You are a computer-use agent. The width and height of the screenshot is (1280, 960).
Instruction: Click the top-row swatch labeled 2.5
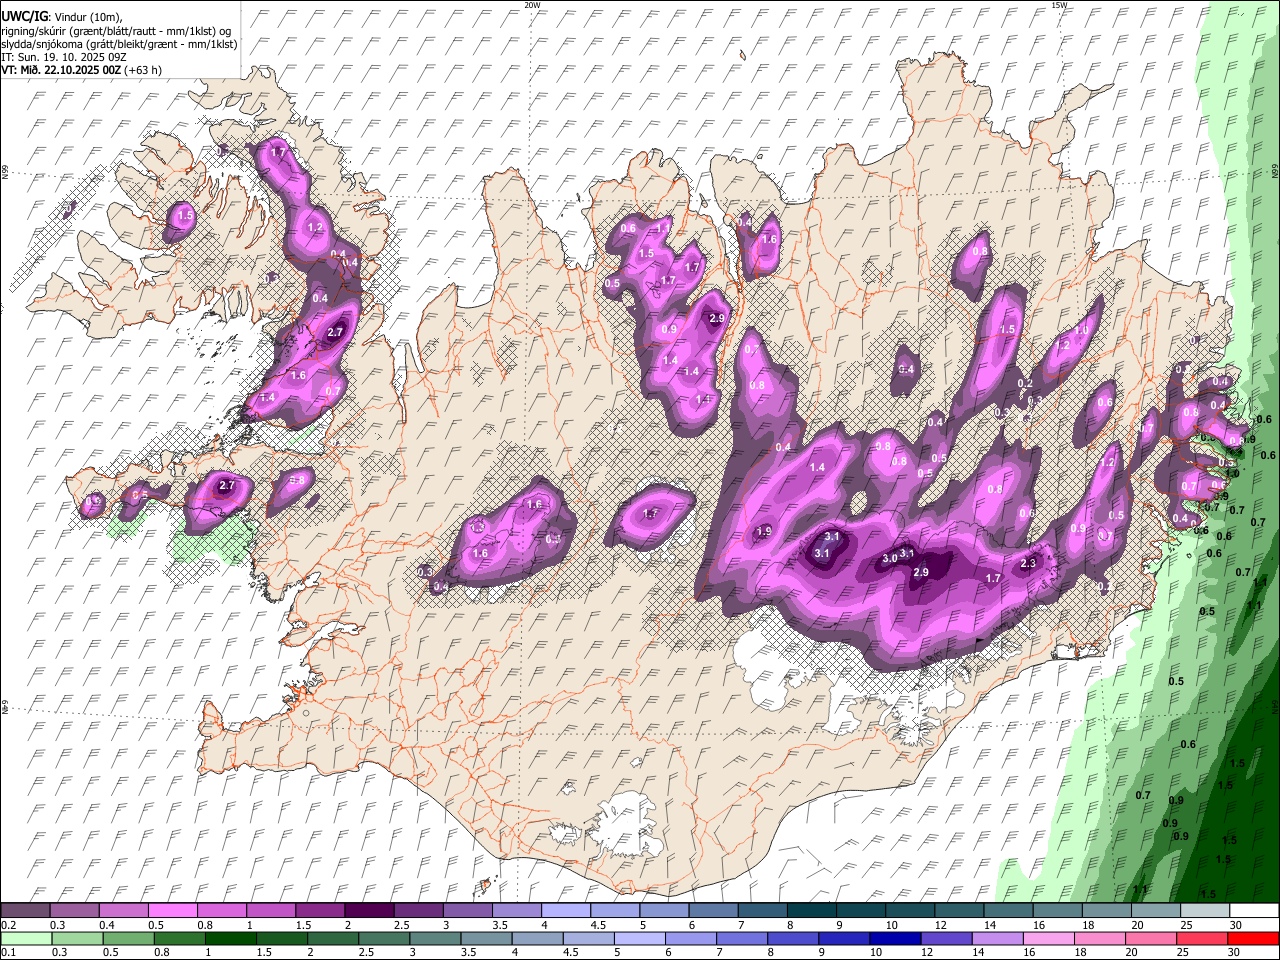pyautogui.click(x=418, y=911)
